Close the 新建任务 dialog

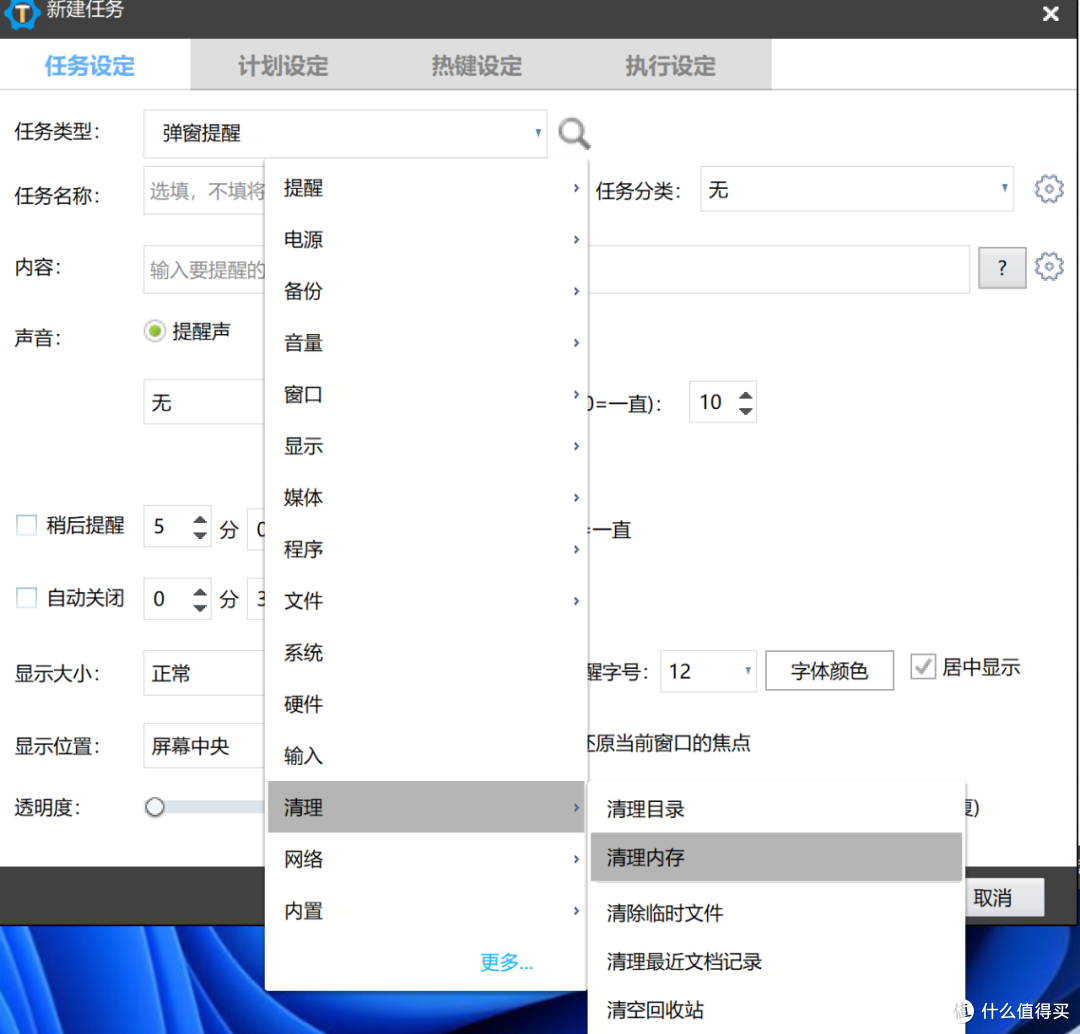tap(1050, 14)
